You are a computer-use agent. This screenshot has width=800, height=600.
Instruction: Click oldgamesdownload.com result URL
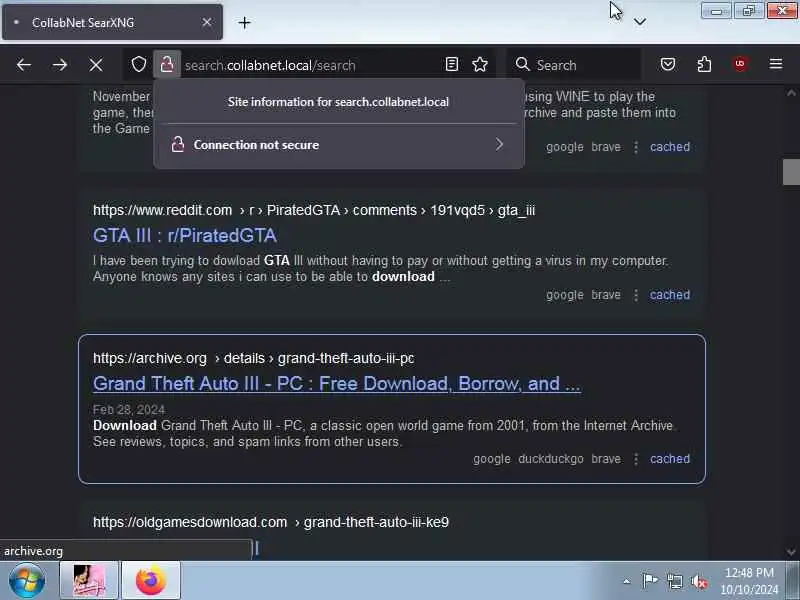click(271, 522)
